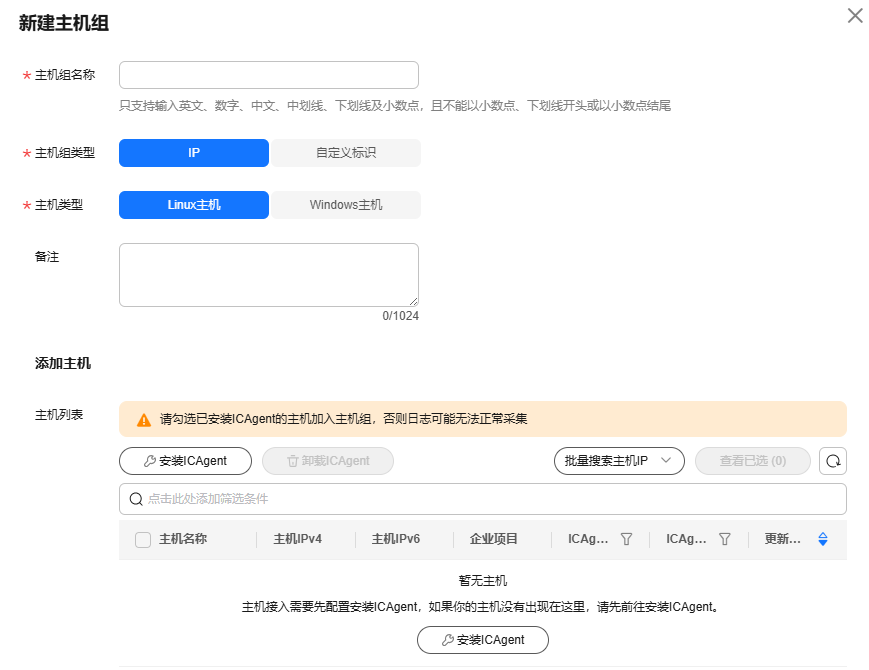Click 安装ICAgent button below empty message

[483, 640]
